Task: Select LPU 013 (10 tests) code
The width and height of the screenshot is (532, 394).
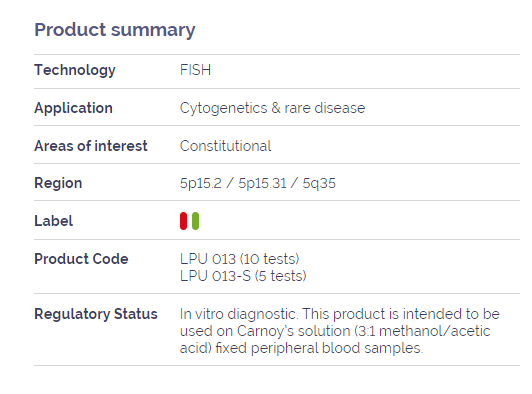Action: 240,259
